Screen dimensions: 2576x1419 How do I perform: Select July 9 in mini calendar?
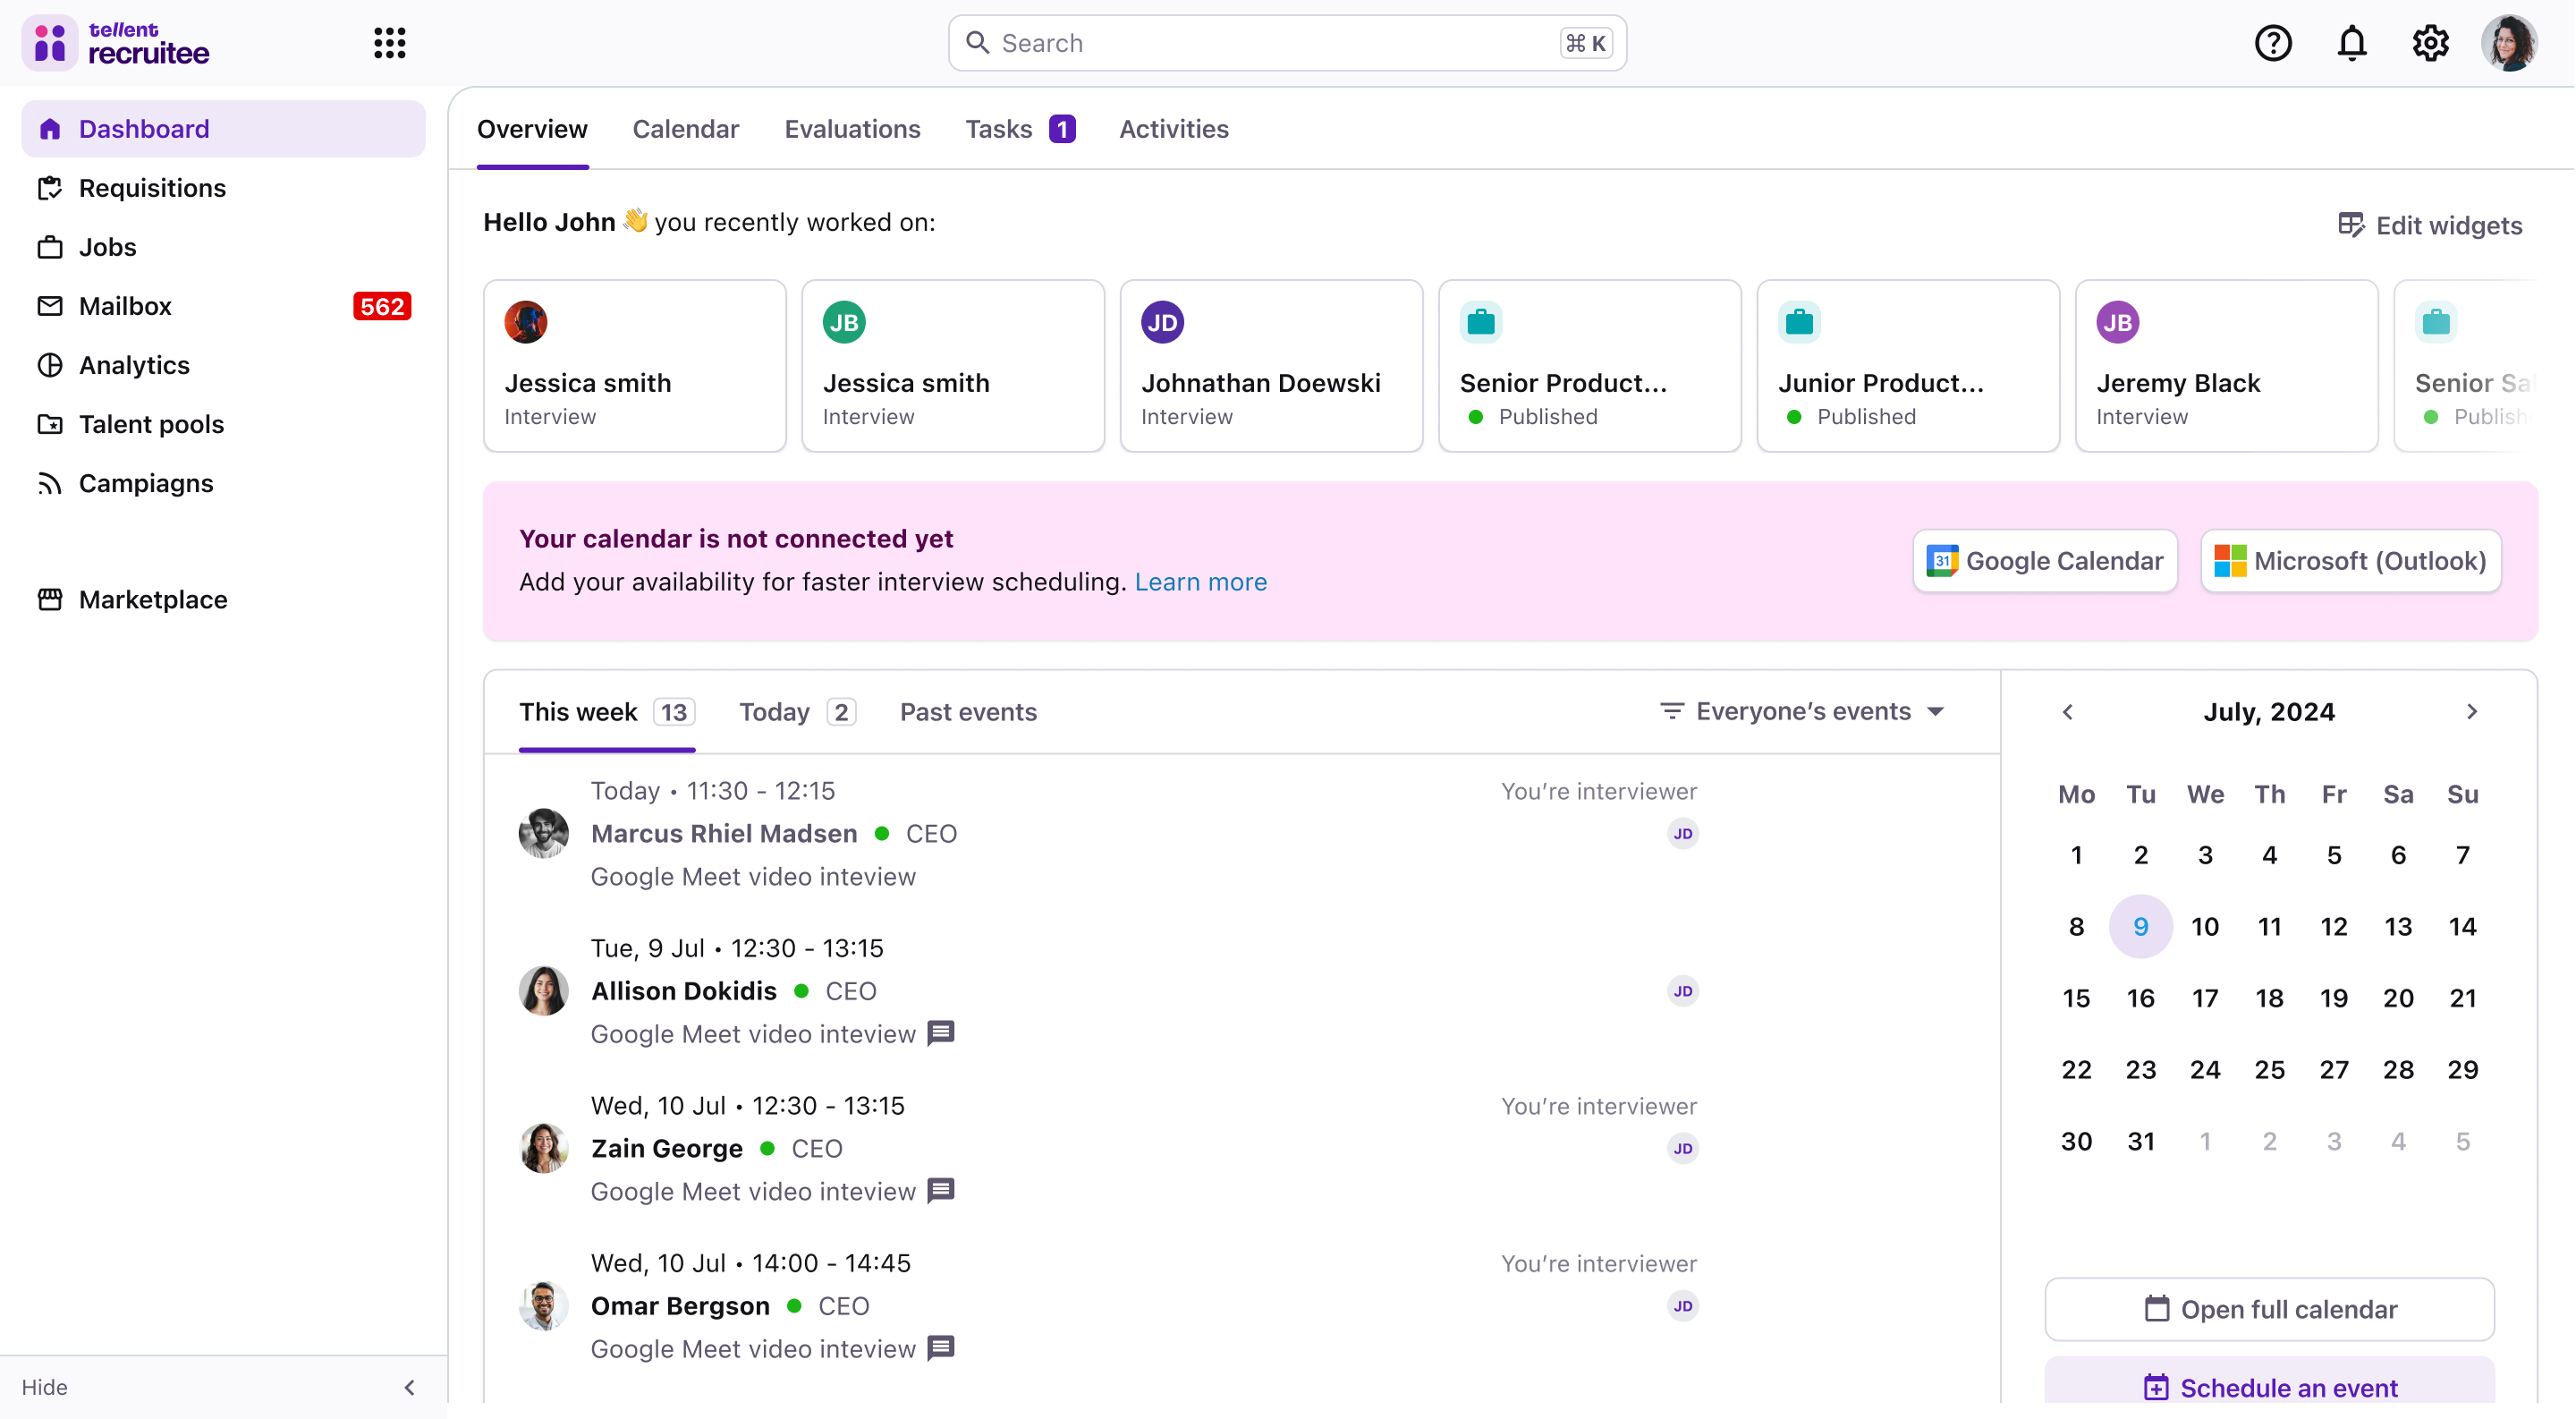pyautogui.click(x=2140, y=926)
